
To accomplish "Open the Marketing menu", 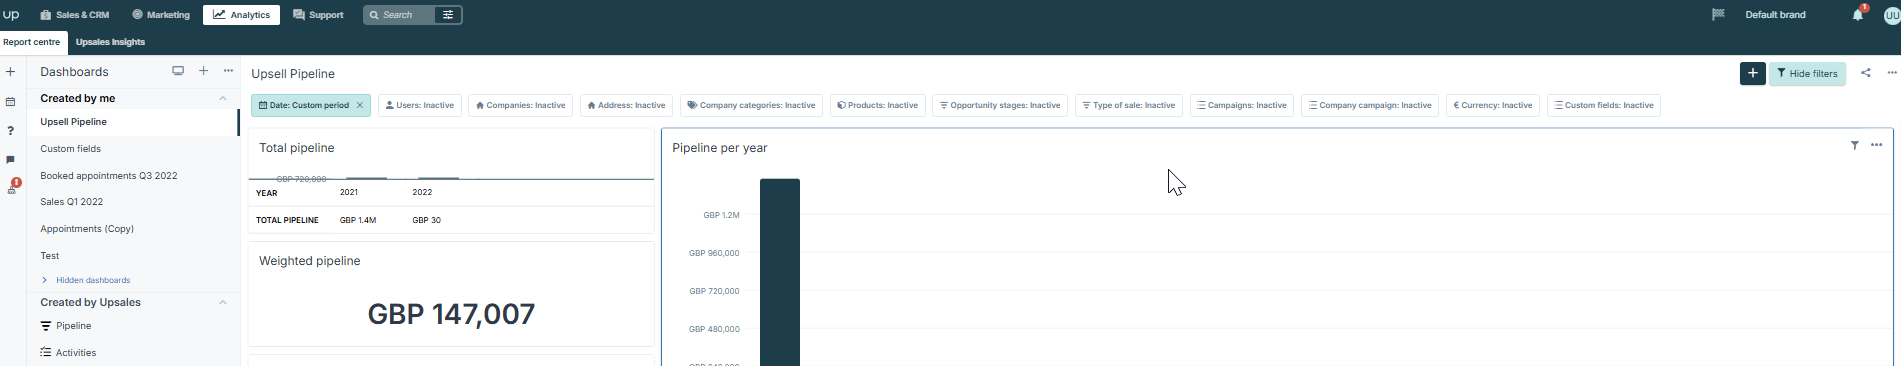I will [161, 15].
